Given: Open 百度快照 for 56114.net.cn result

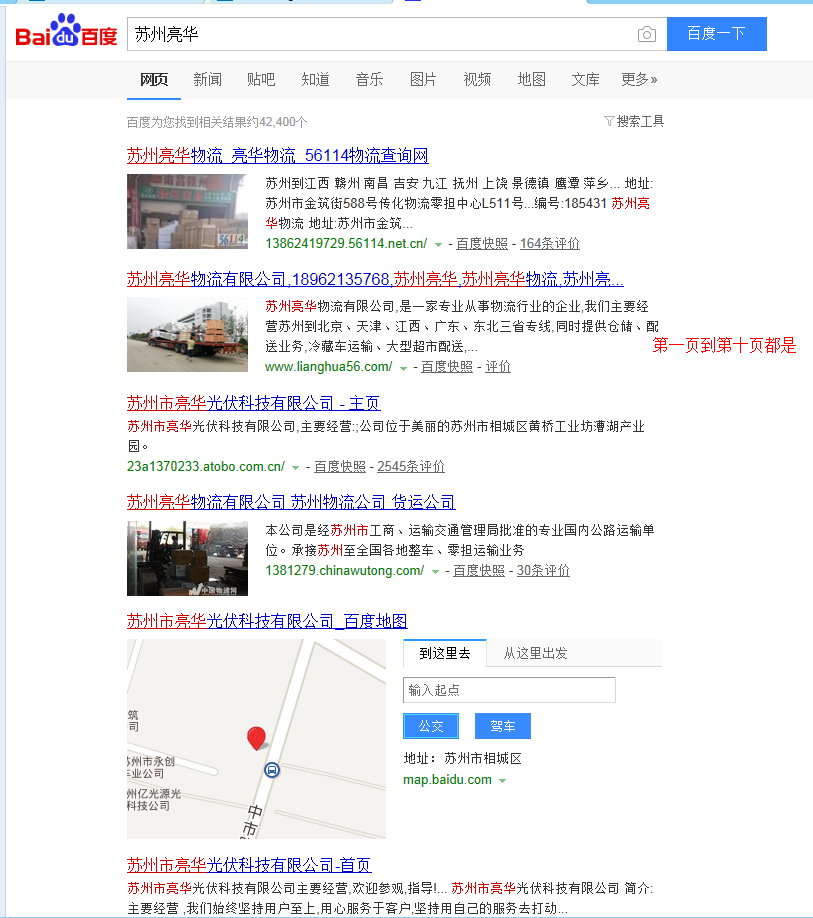Looking at the screenshot, I should point(482,244).
